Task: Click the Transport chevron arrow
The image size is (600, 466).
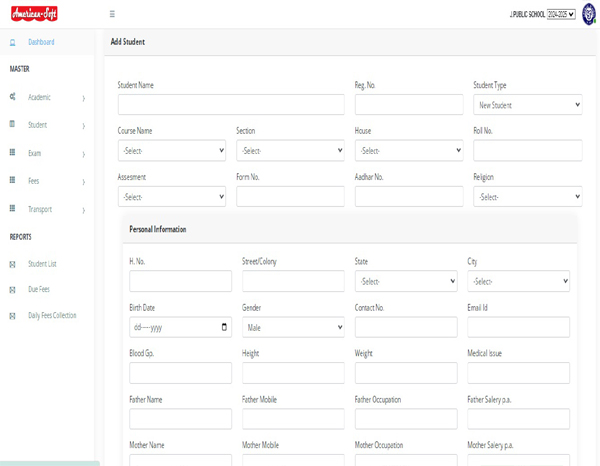Action: 83,210
